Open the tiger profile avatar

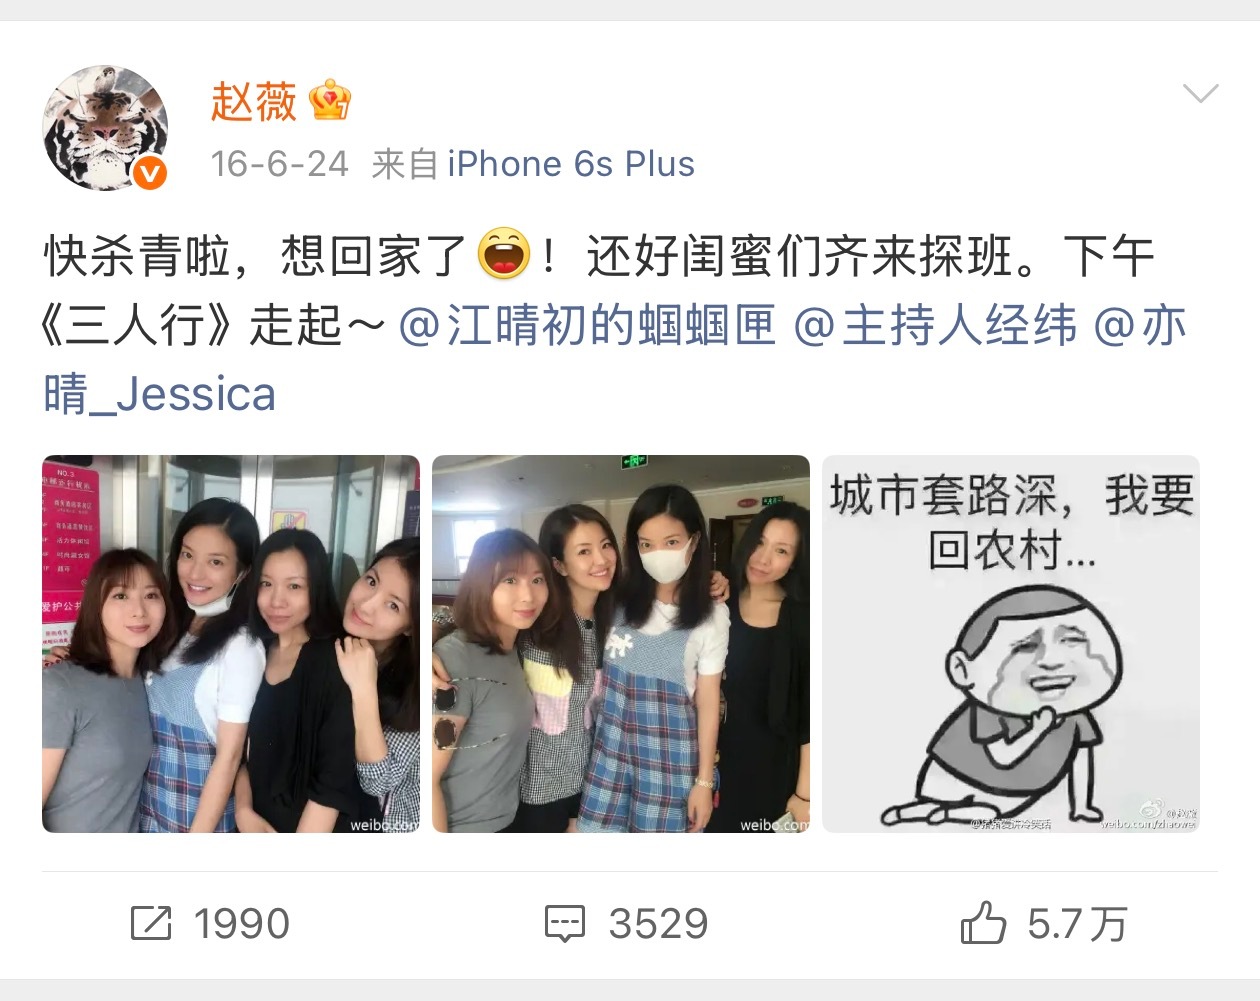click(x=105, y=128)
